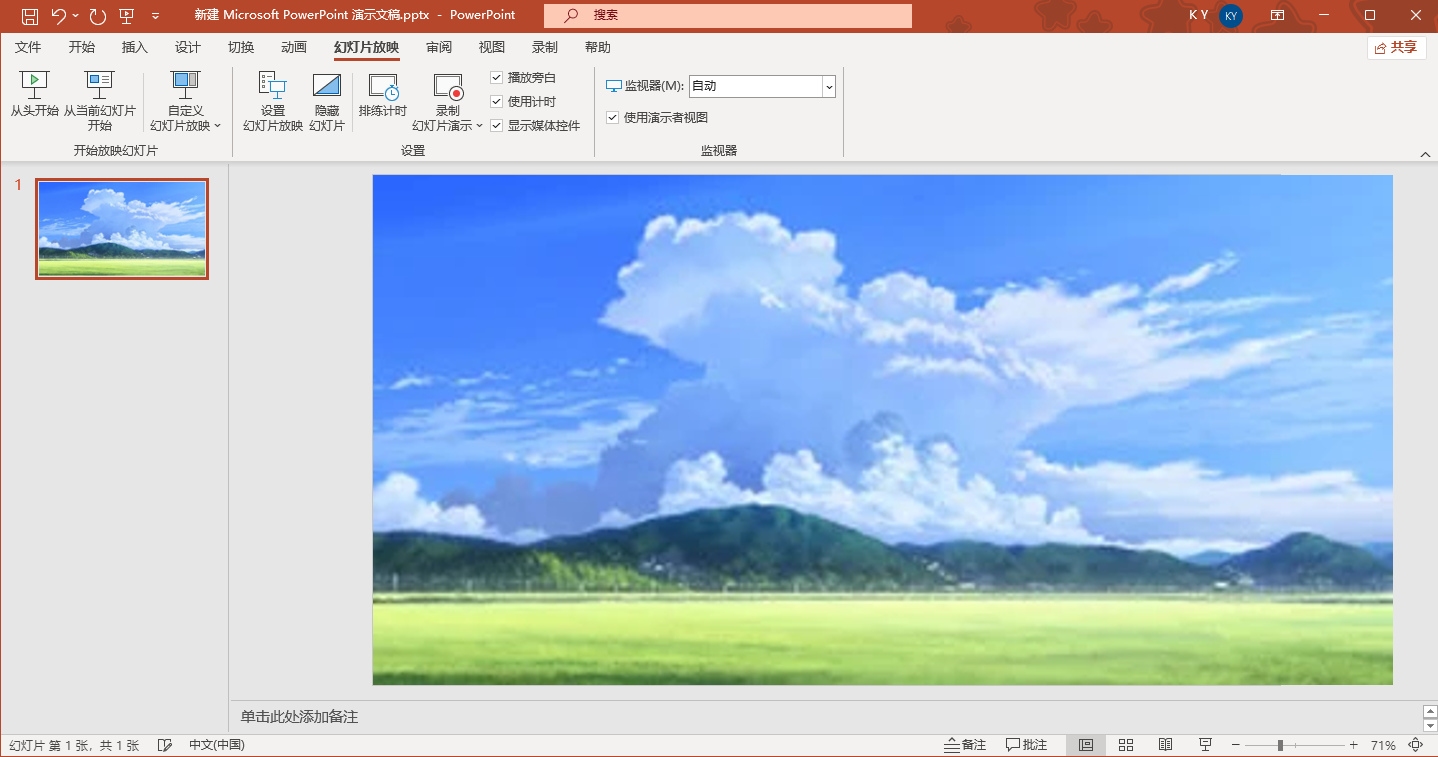
Task: Zoom out with the minus button
Action: coord(1236,746)
